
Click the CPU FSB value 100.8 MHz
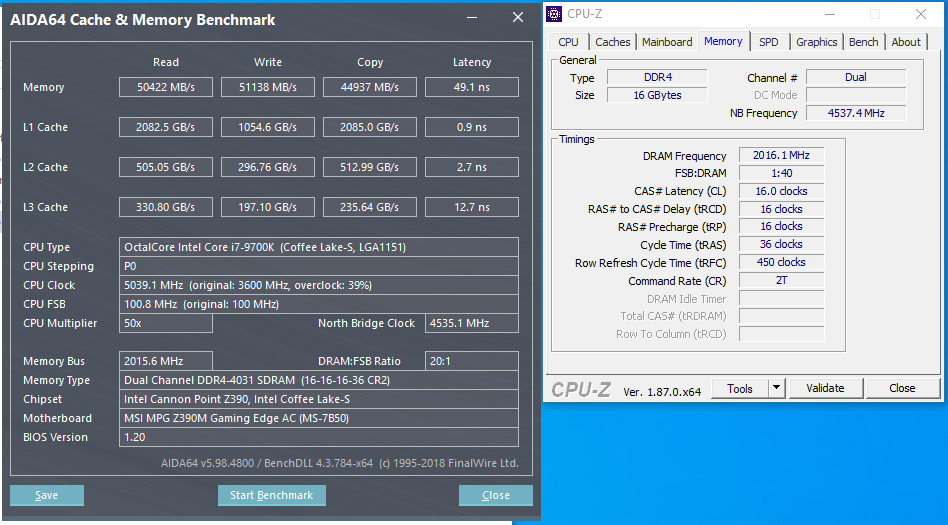(x=319, y=304)
